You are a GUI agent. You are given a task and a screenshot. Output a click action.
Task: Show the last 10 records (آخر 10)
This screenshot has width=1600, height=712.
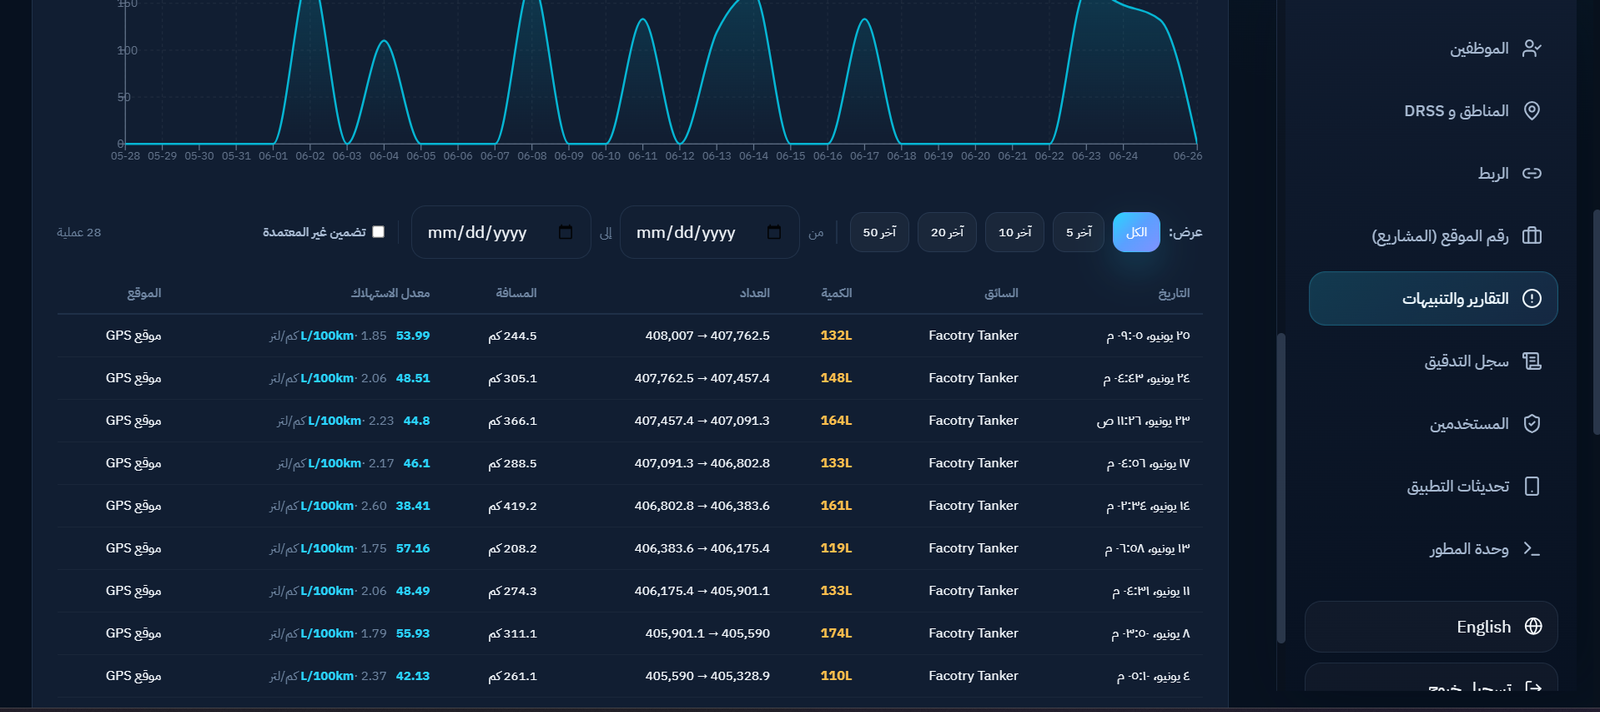coord(1014,232)
